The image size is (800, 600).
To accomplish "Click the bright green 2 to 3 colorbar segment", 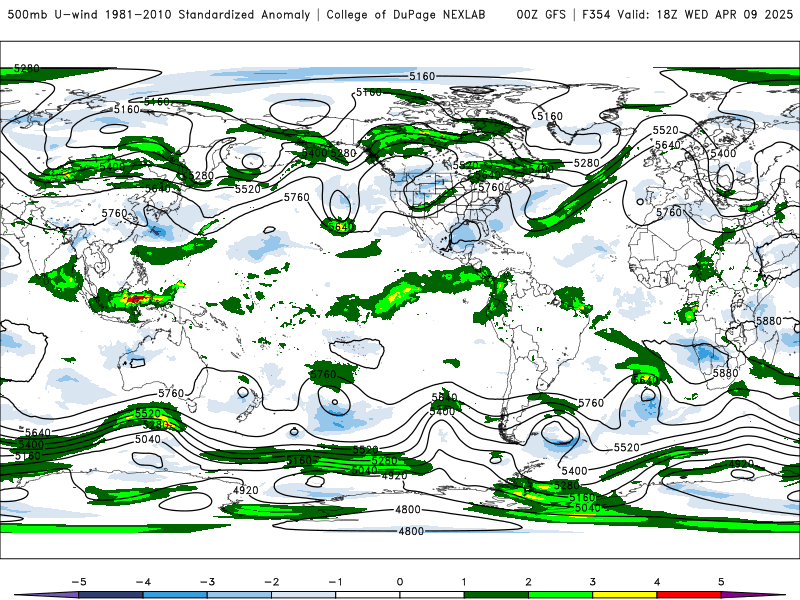I will tap(561, 595).
